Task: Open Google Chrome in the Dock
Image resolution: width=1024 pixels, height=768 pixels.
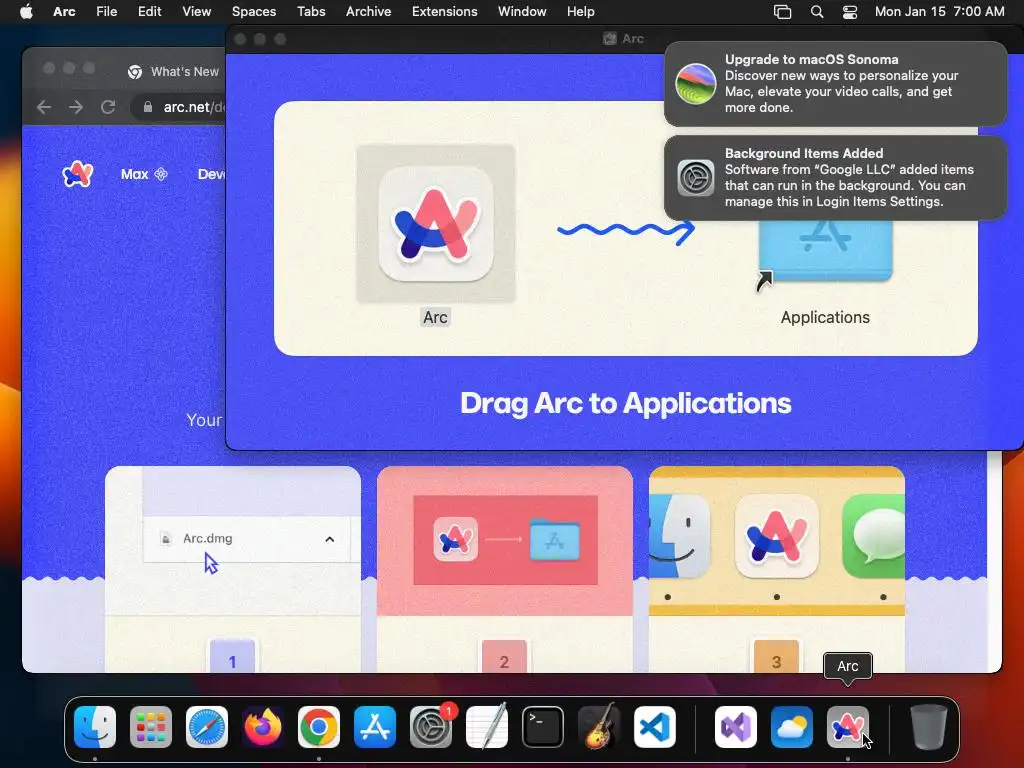Action: point(319,727)
